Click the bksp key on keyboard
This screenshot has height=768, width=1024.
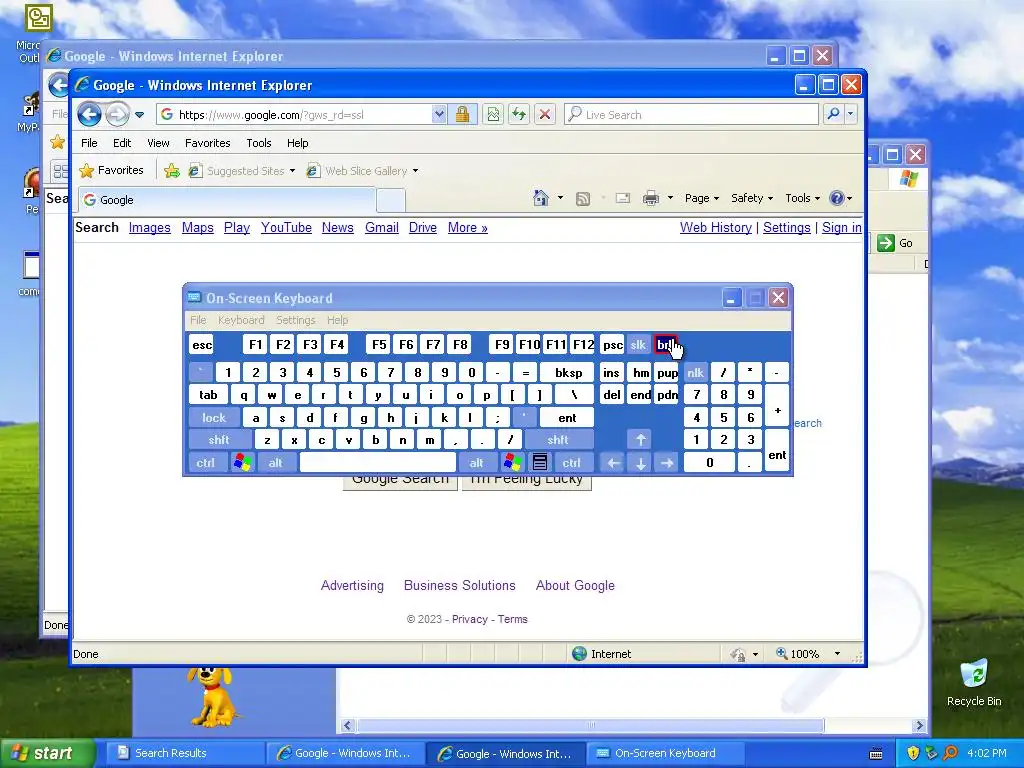[x=568, y=373]
